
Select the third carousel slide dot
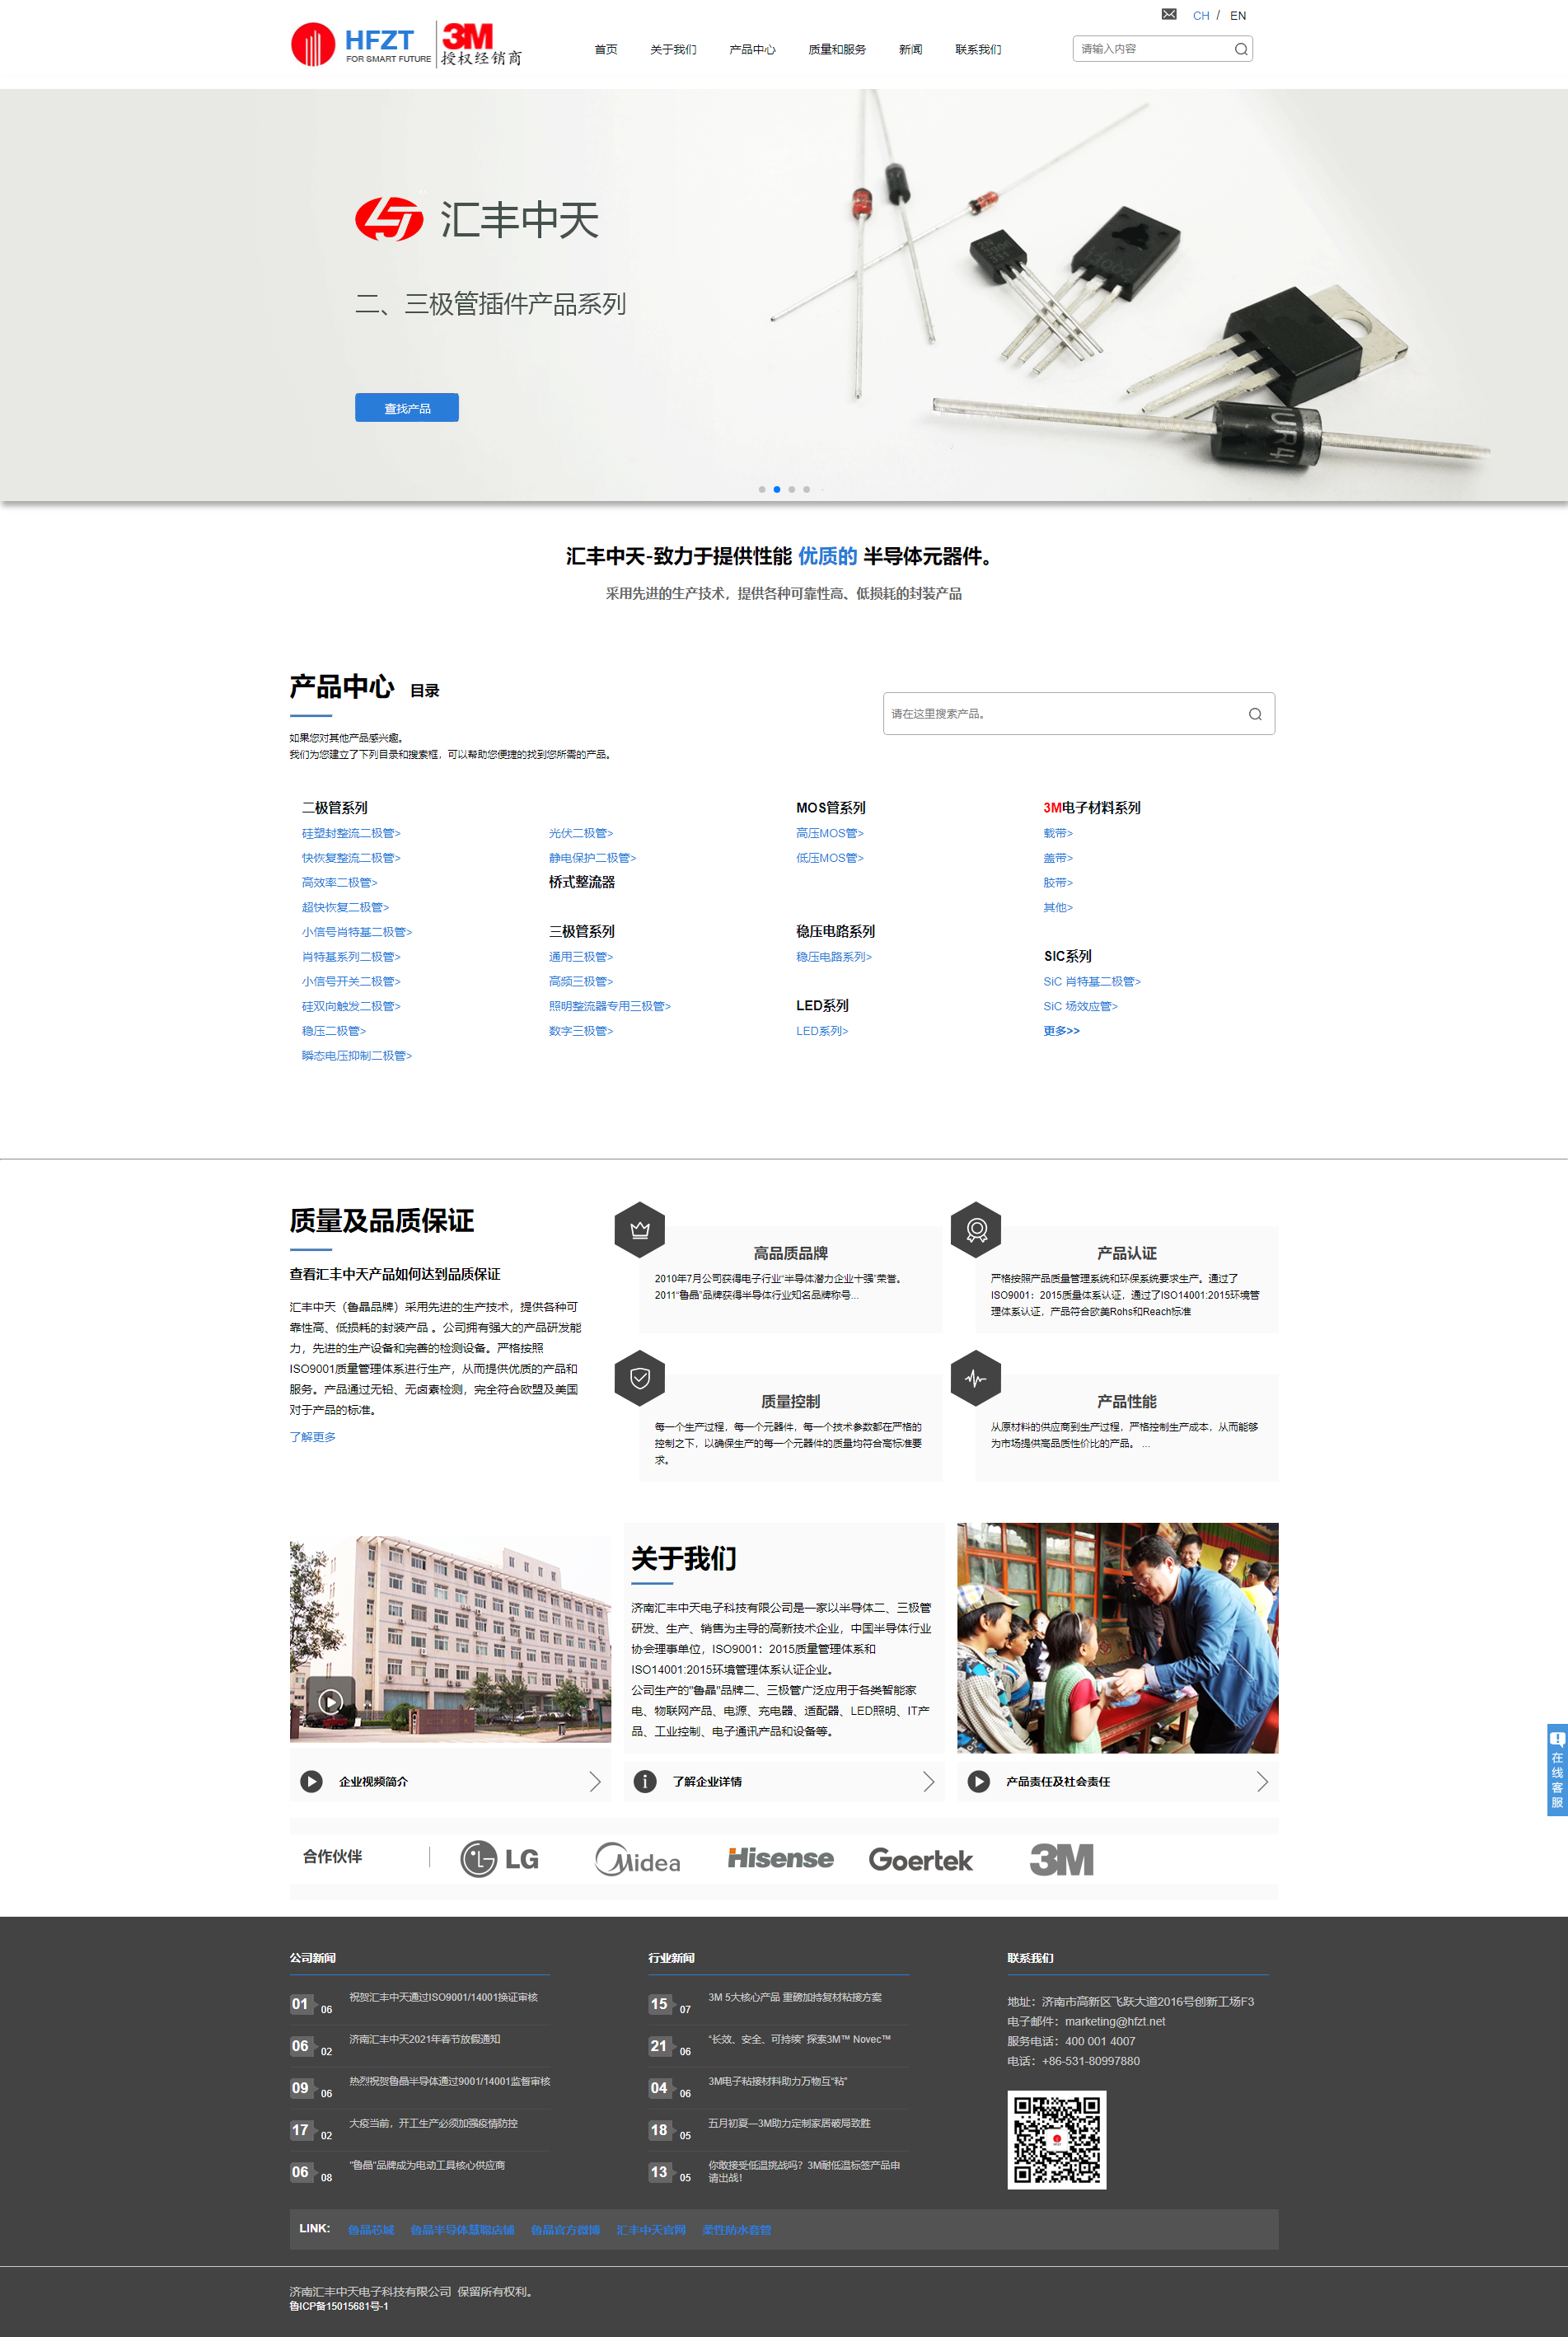pos(791,489)
